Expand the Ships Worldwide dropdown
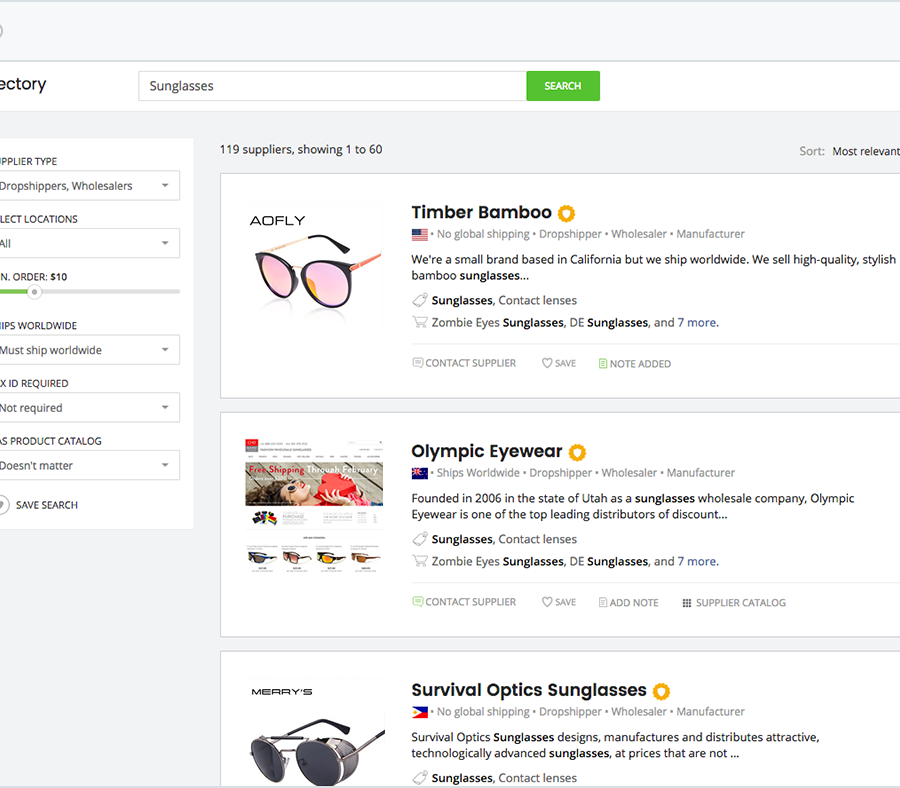This screenshot has height=788, width=900. point(87,350)
